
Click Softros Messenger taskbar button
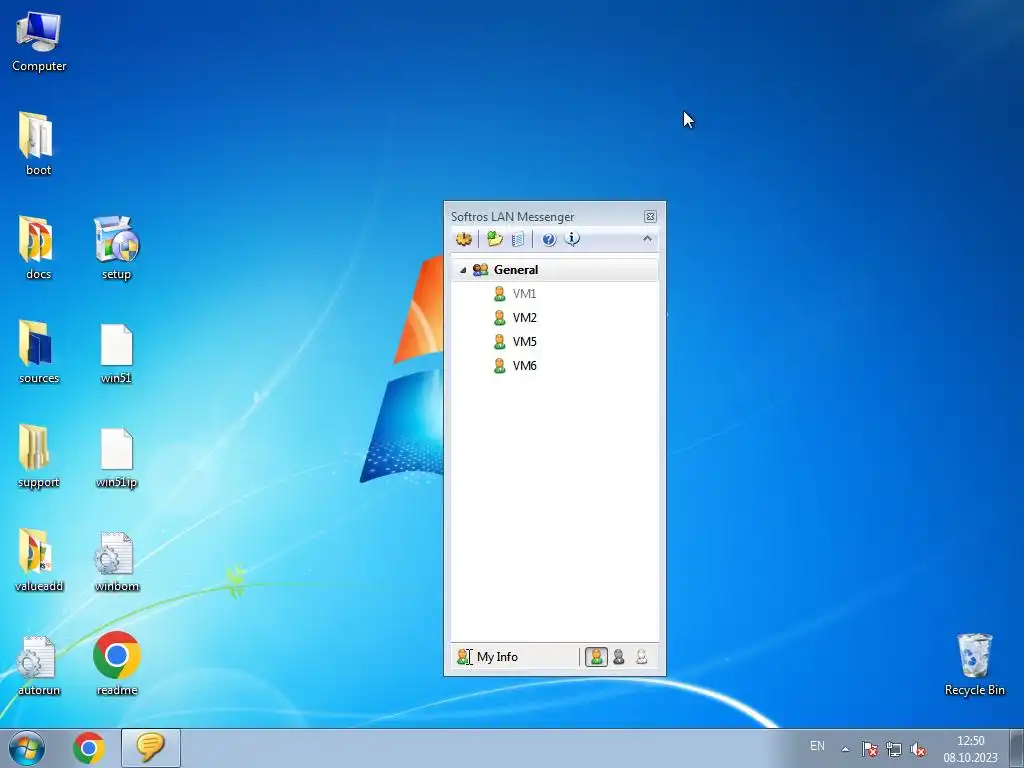[x=151, y=748]
